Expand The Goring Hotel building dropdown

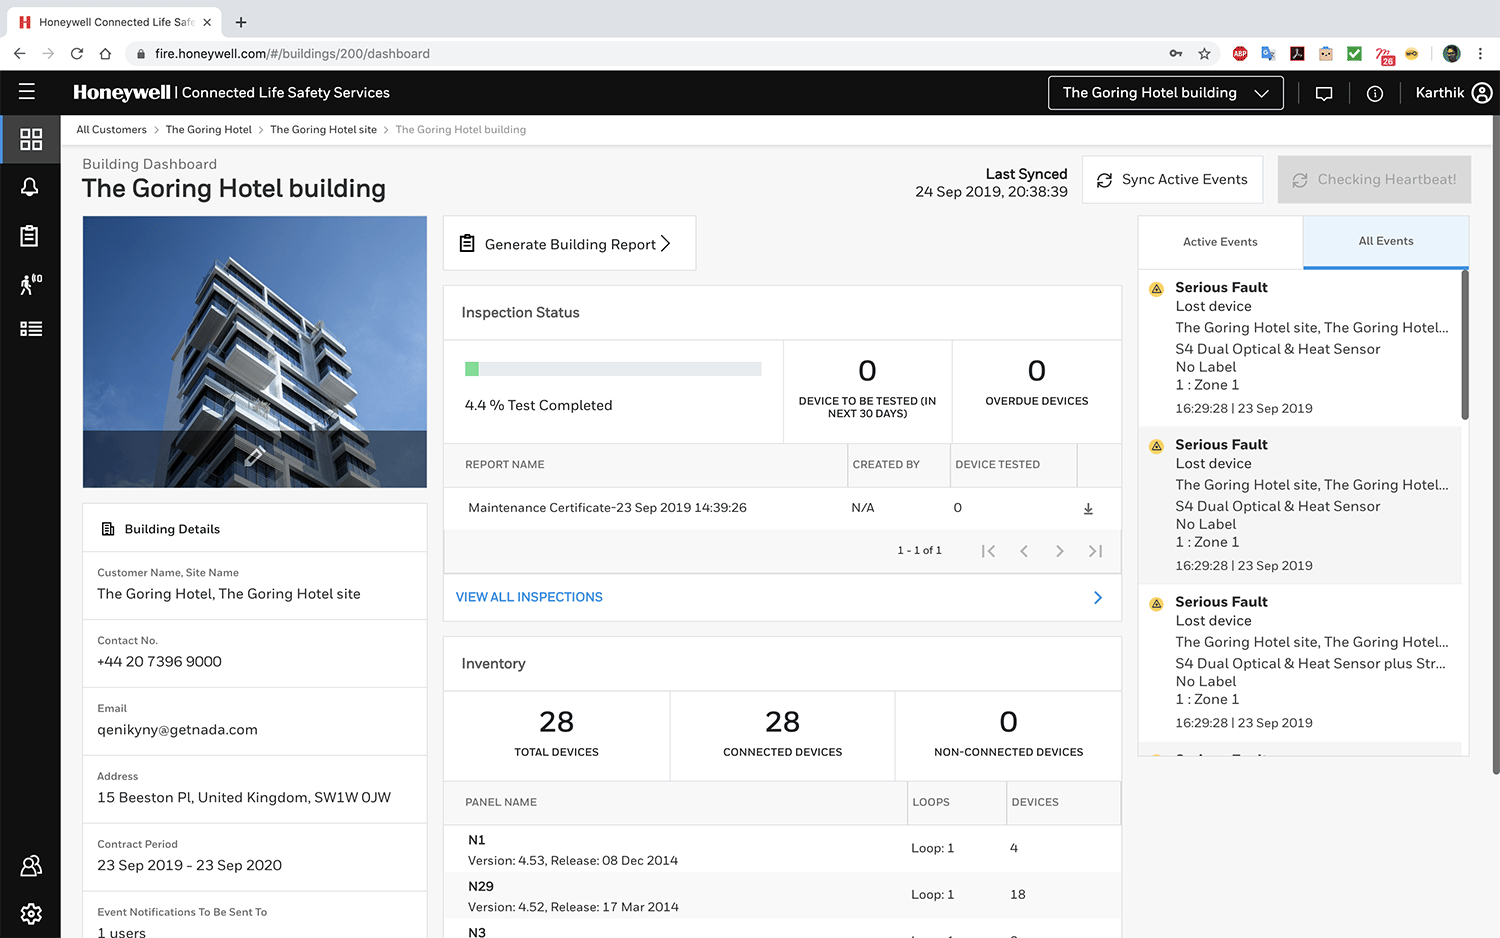click(1166, 93)
